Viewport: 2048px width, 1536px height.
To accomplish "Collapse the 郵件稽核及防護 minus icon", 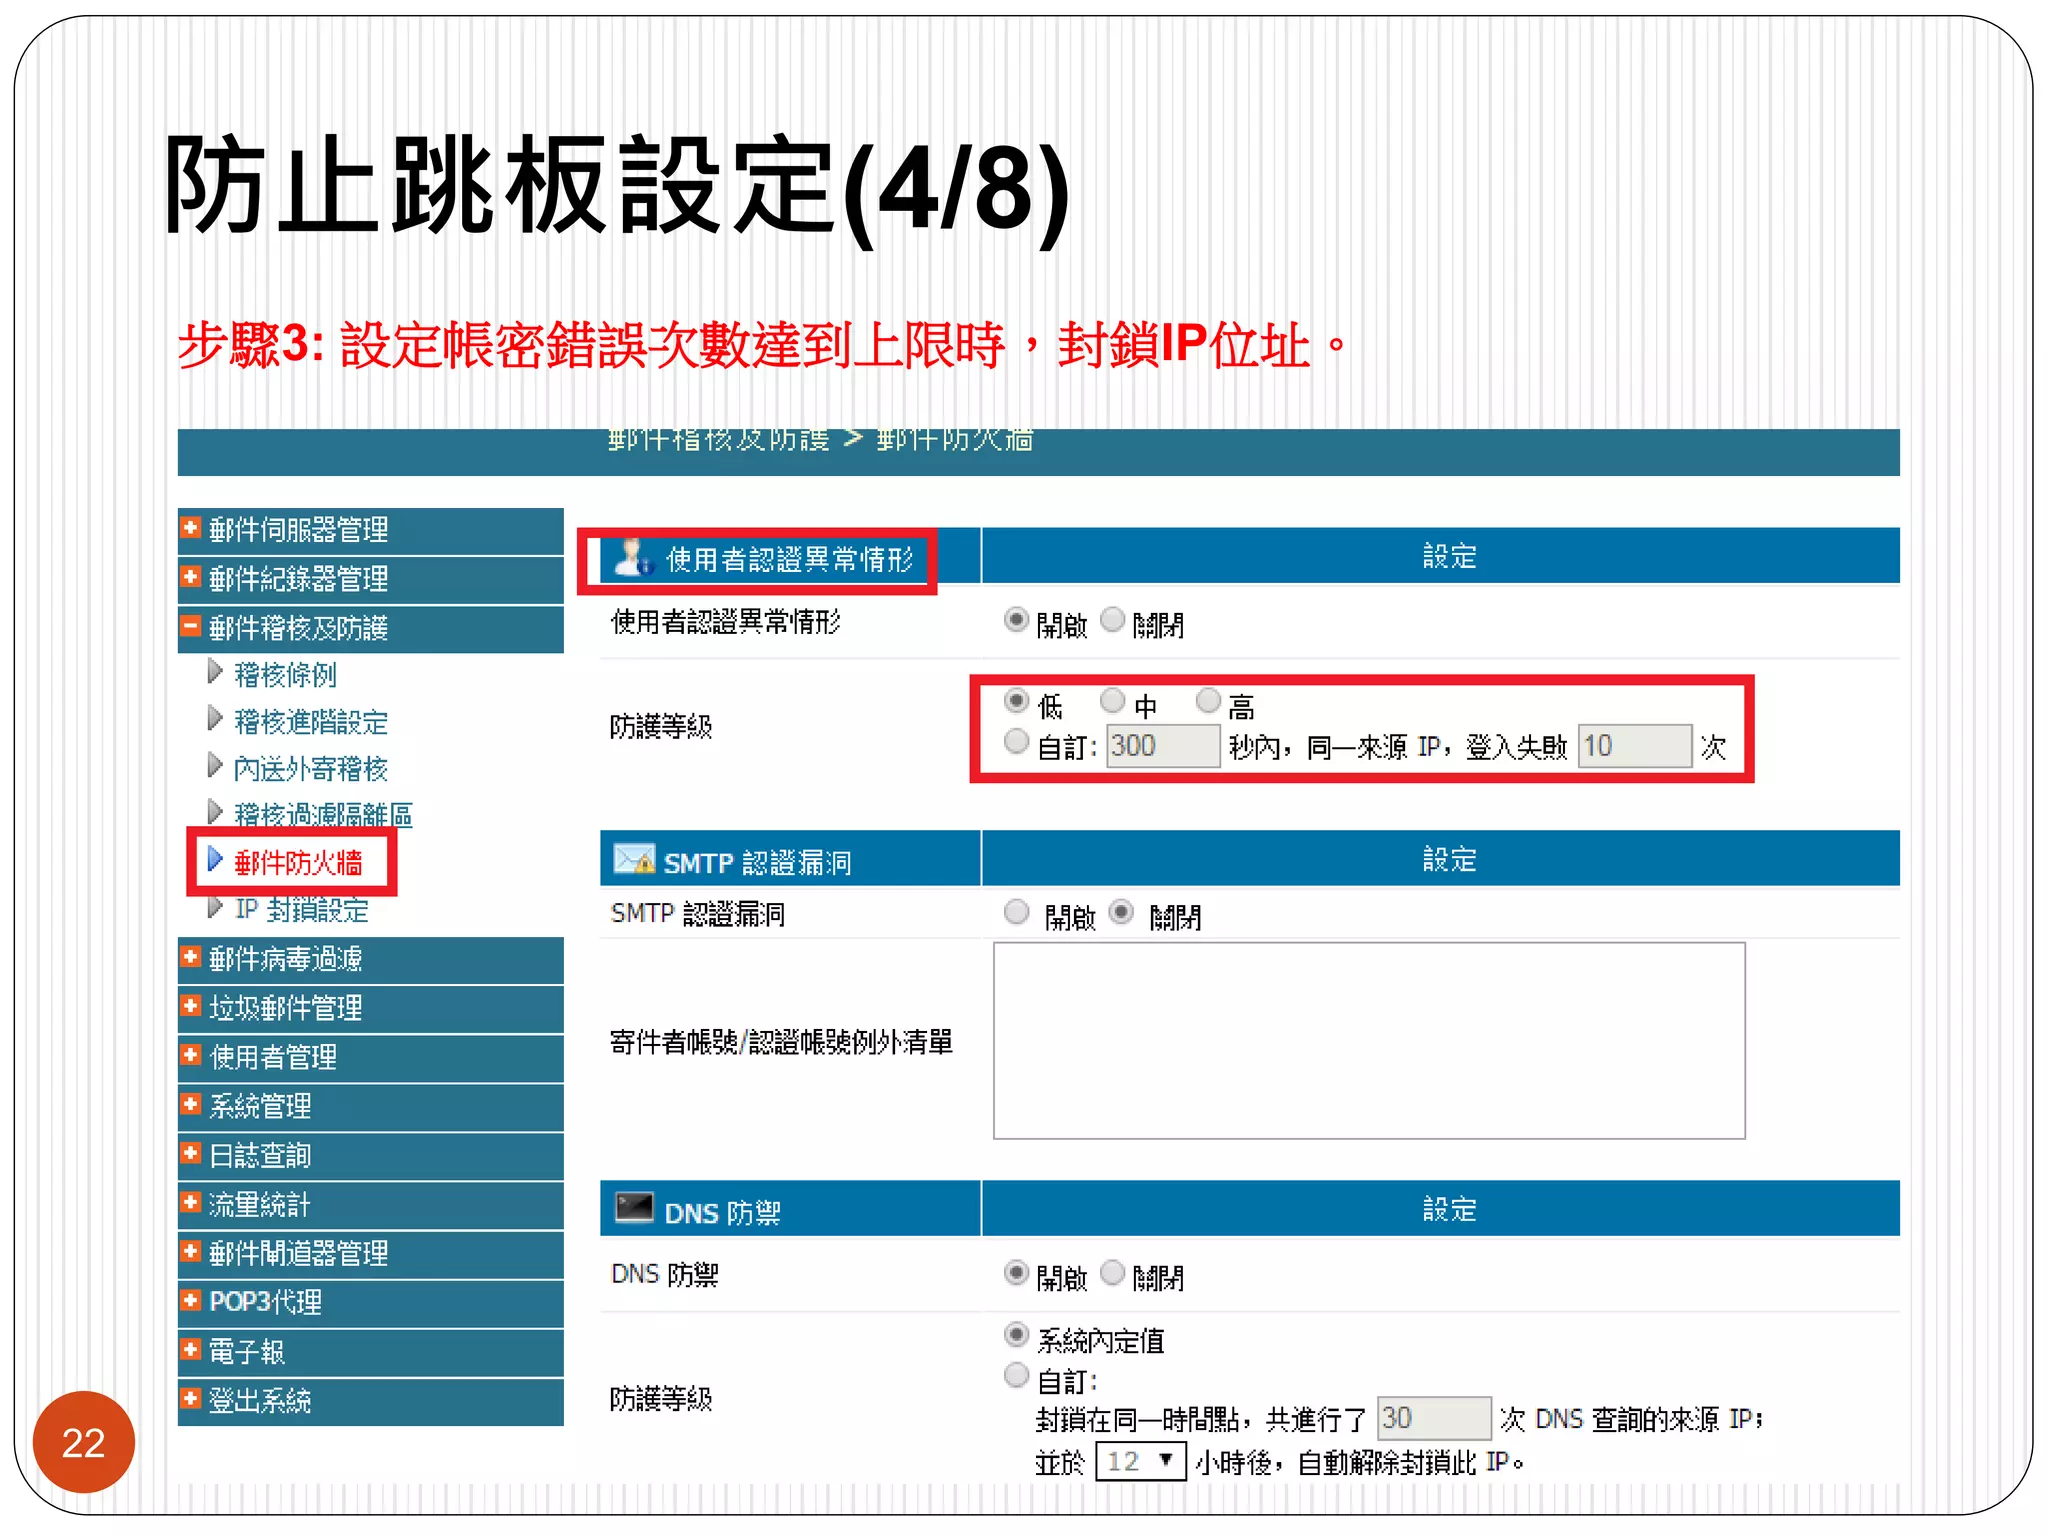I will (190, 626).
